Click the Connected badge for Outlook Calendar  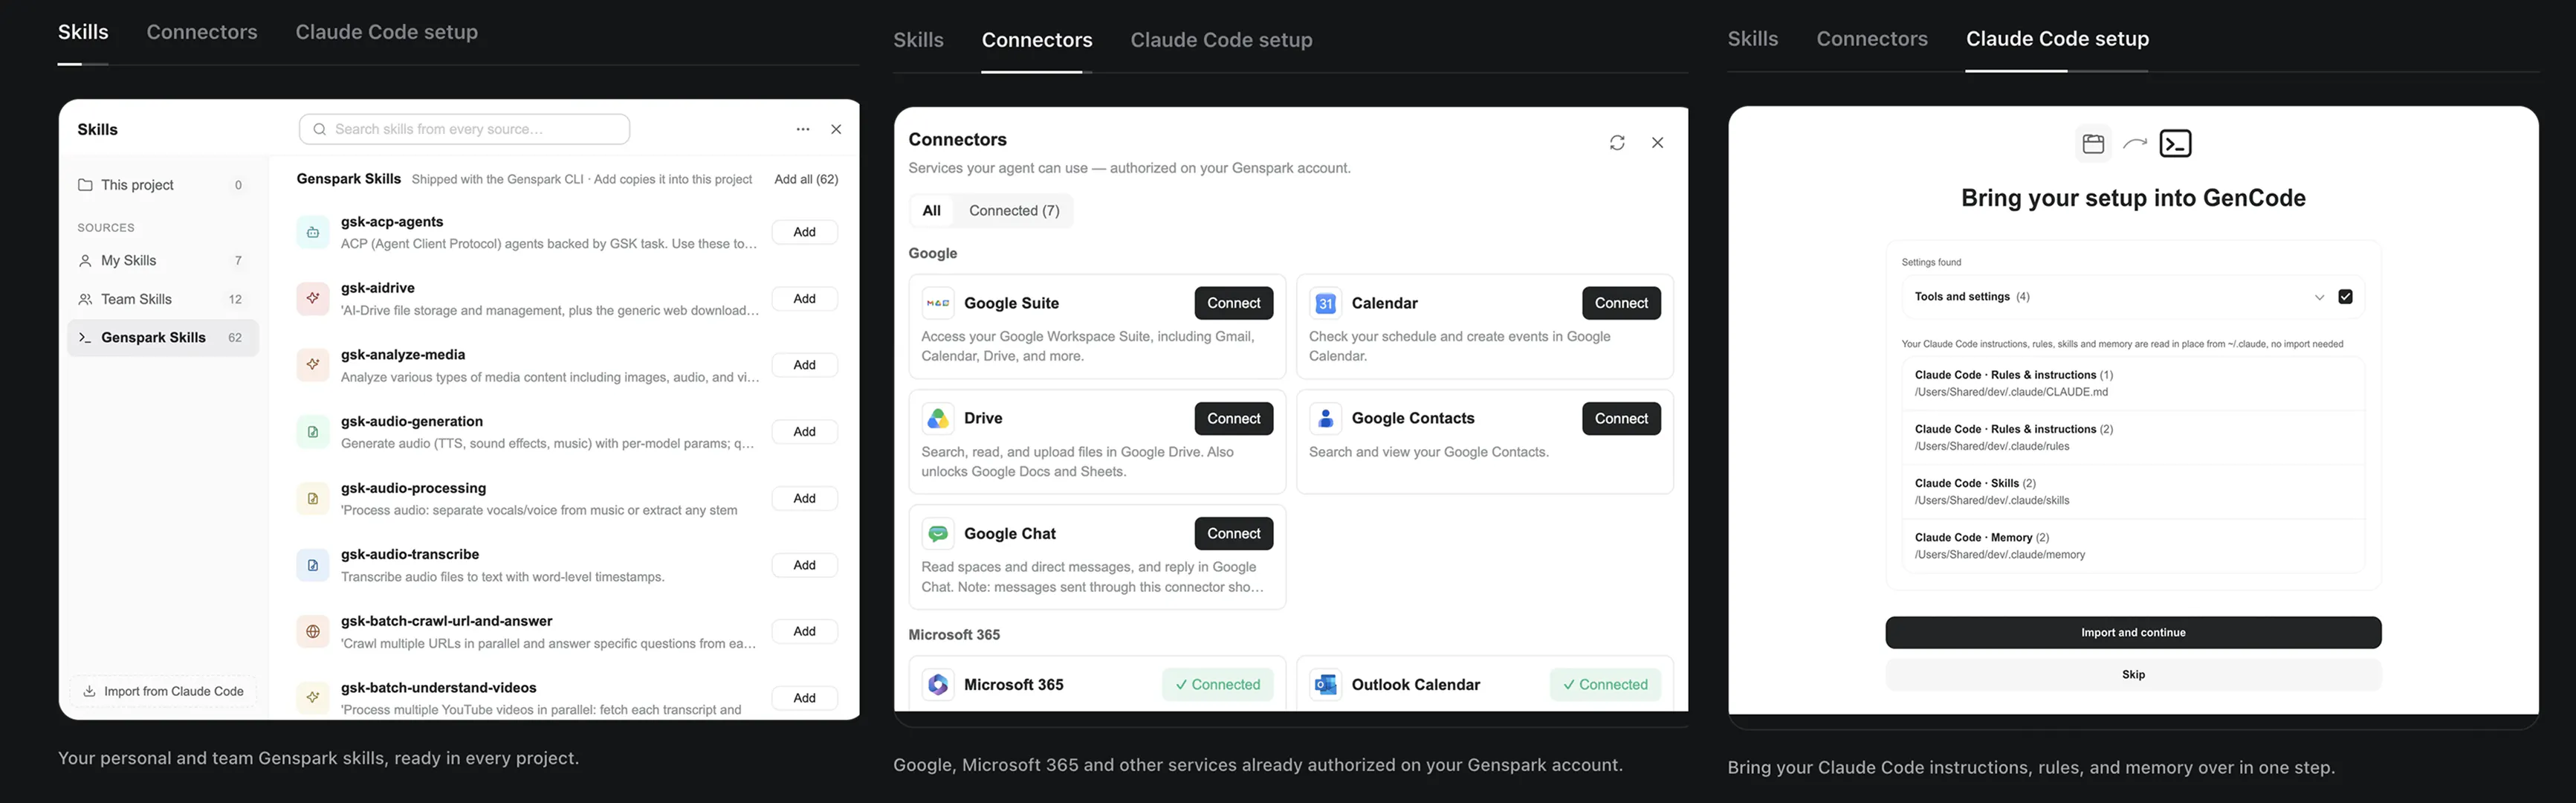pos(1605,685)
